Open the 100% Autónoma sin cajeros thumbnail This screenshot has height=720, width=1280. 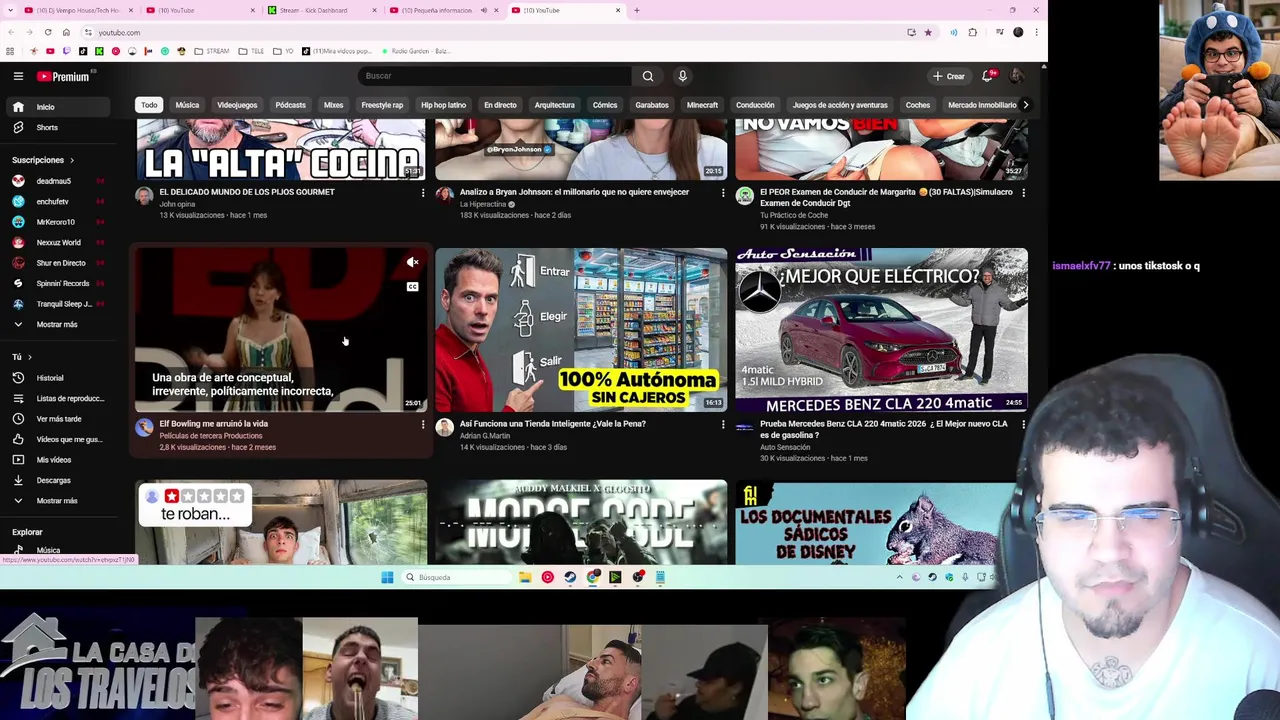pyautogui.click(x=581, y=330)
